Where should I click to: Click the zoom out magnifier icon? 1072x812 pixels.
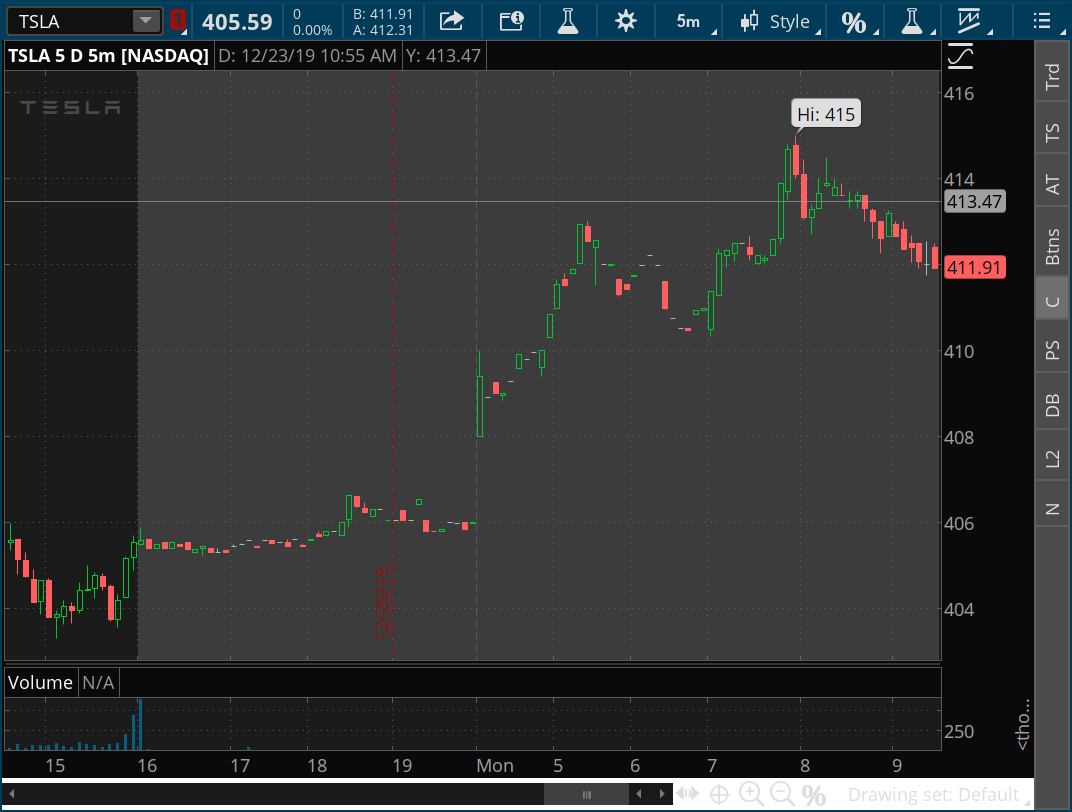pyautogui.click(x=782, y=794)
